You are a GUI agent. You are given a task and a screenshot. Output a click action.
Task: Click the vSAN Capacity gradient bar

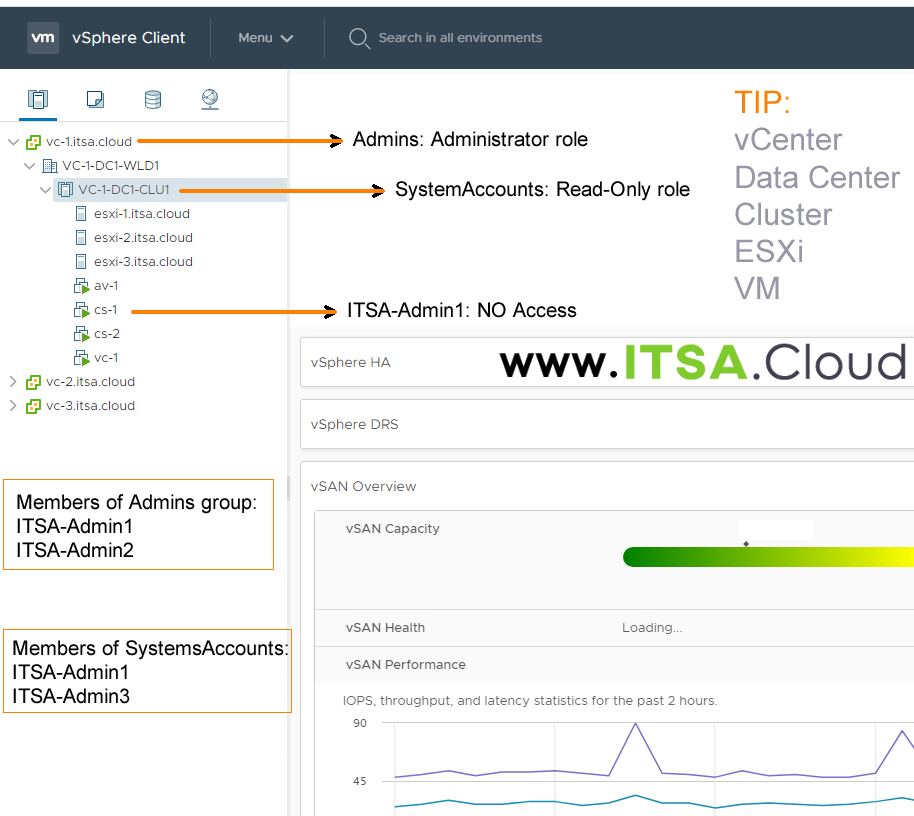768,557
